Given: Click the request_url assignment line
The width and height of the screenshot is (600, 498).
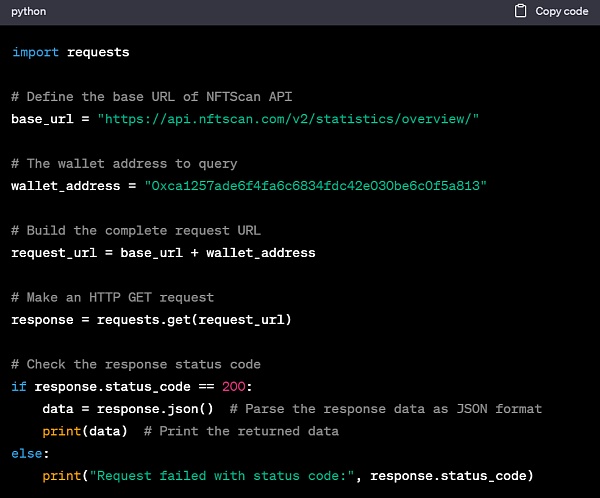Looking at the screenshot, I should tap(163, 253).
